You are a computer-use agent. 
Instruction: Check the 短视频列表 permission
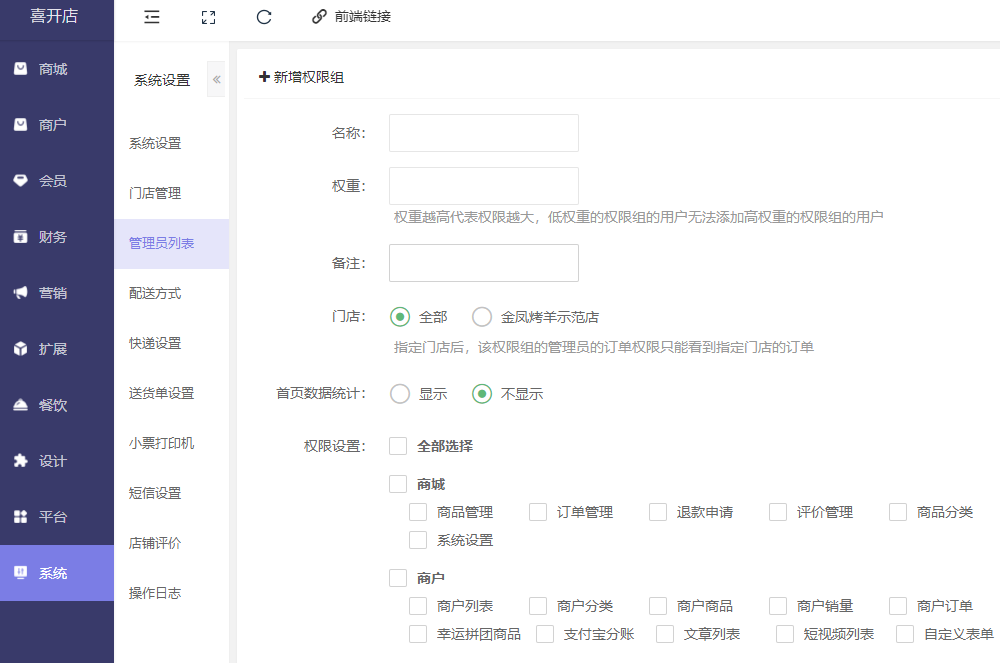point(784,634)
